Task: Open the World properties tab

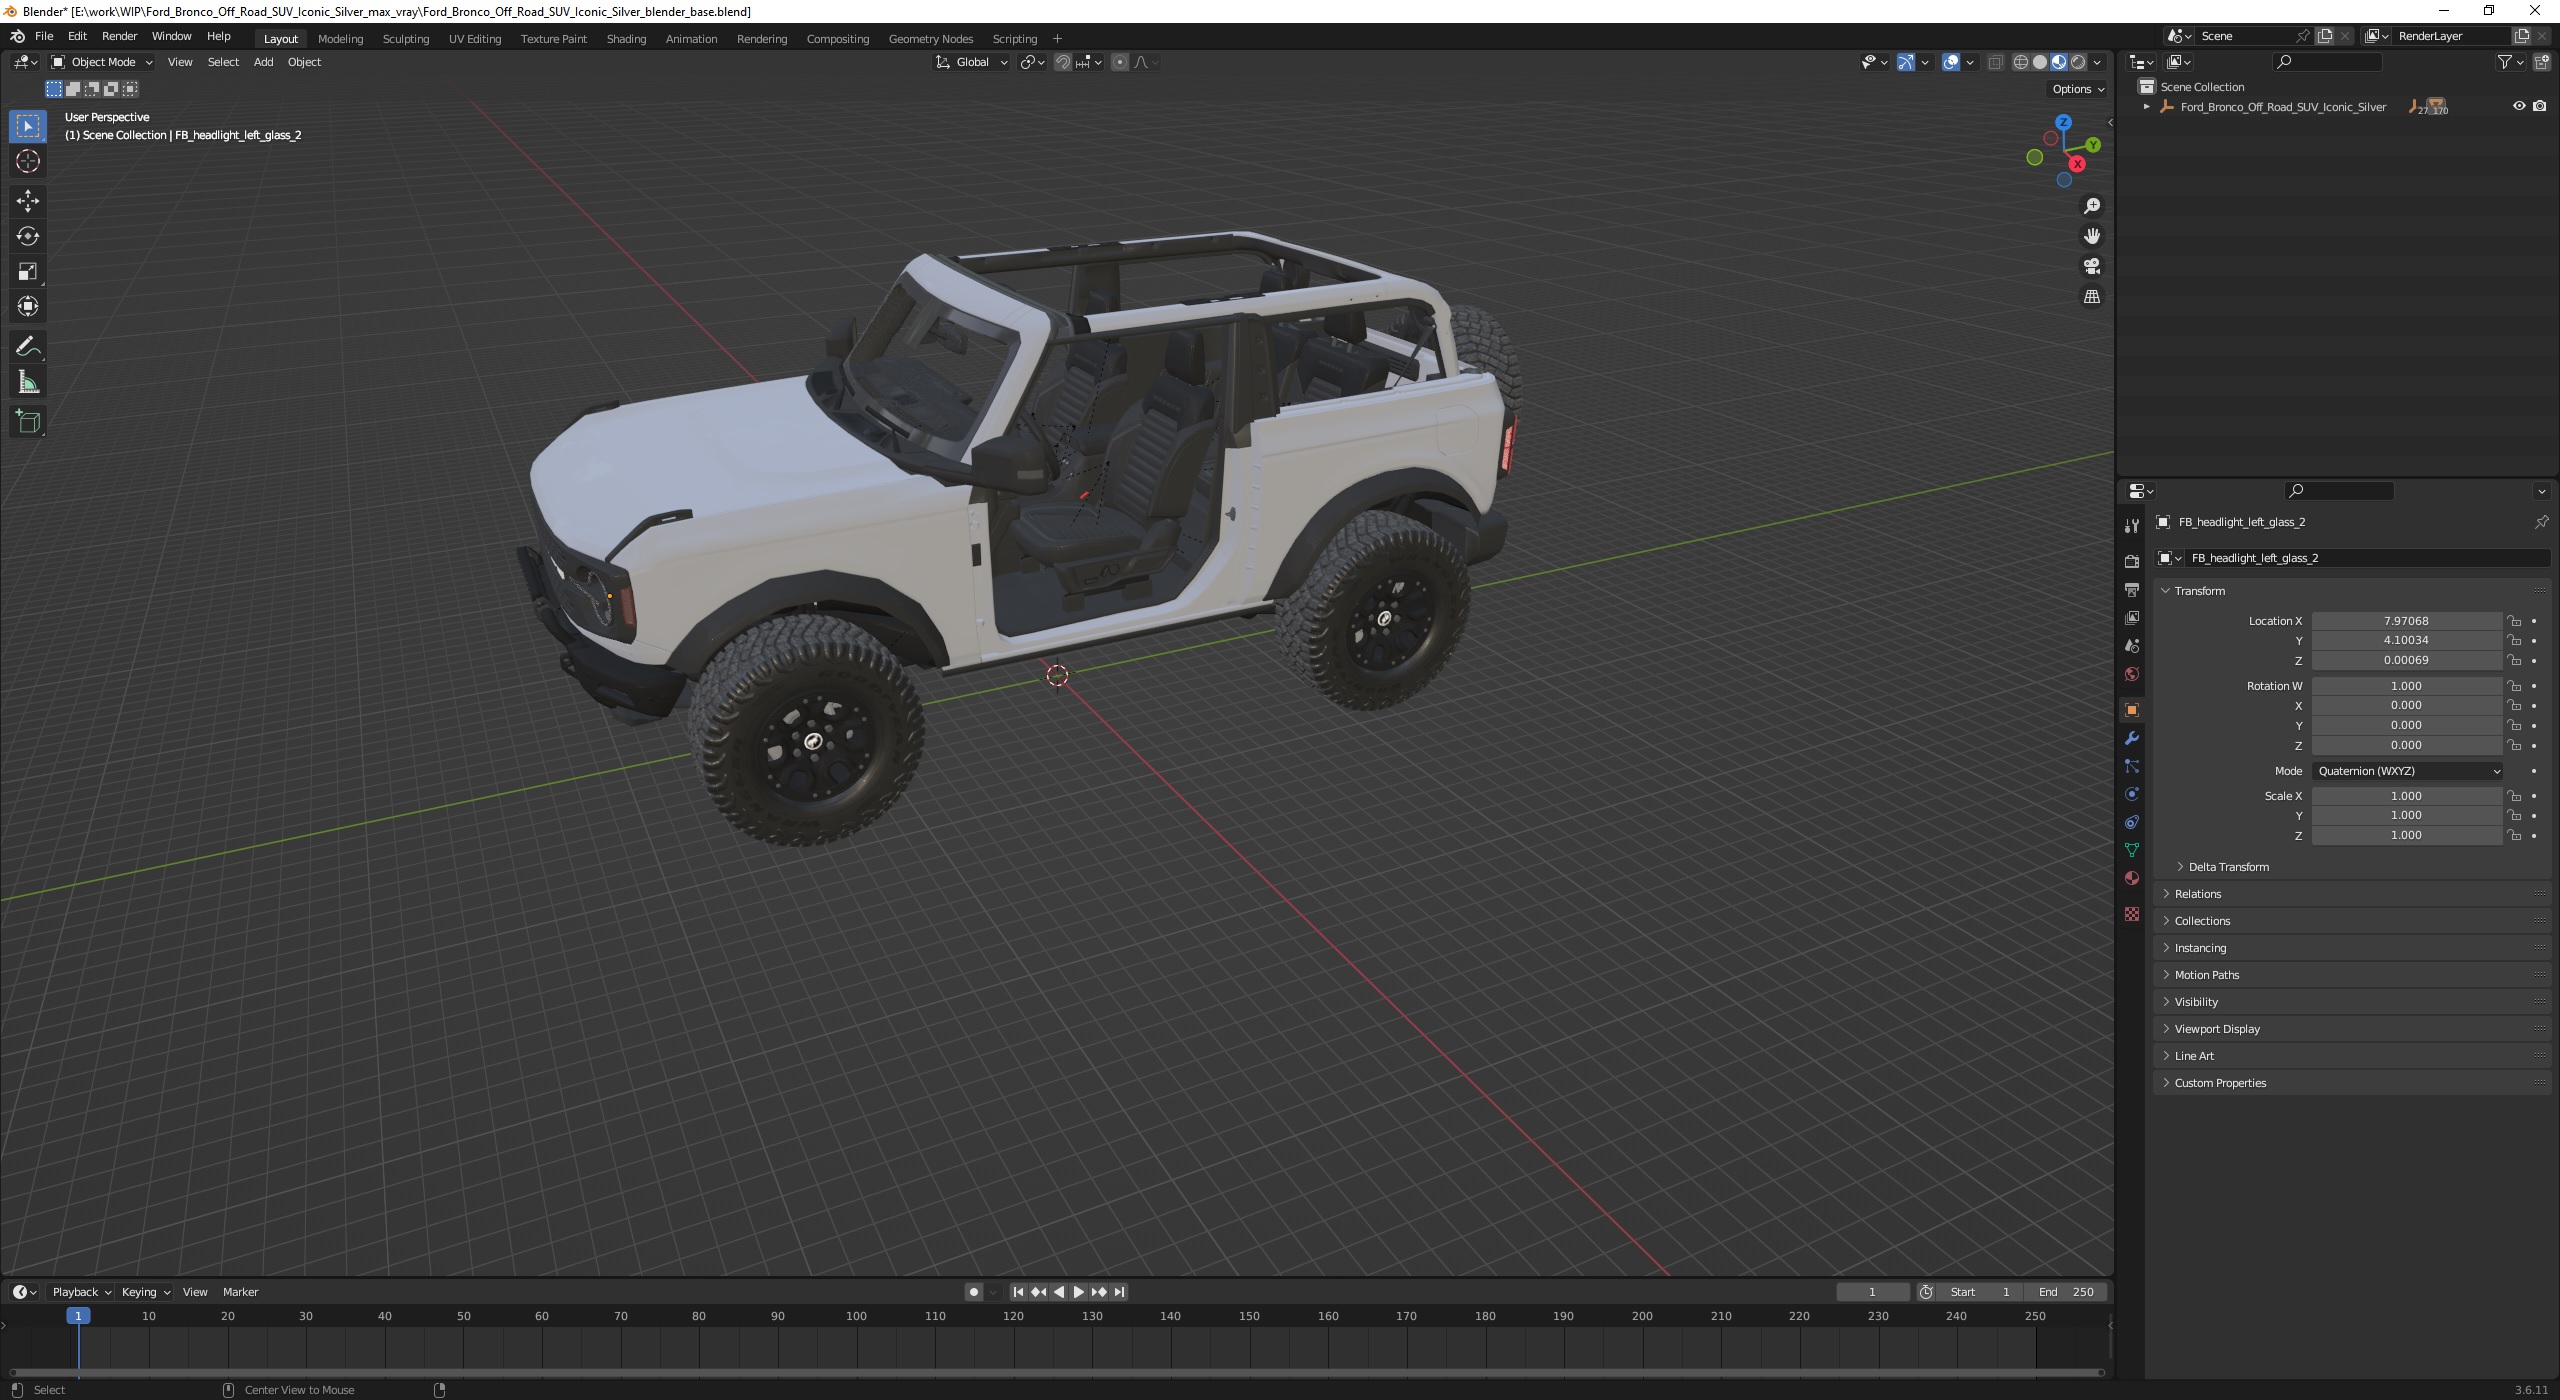Action: pyautogui.click(x=2131, y=674)
